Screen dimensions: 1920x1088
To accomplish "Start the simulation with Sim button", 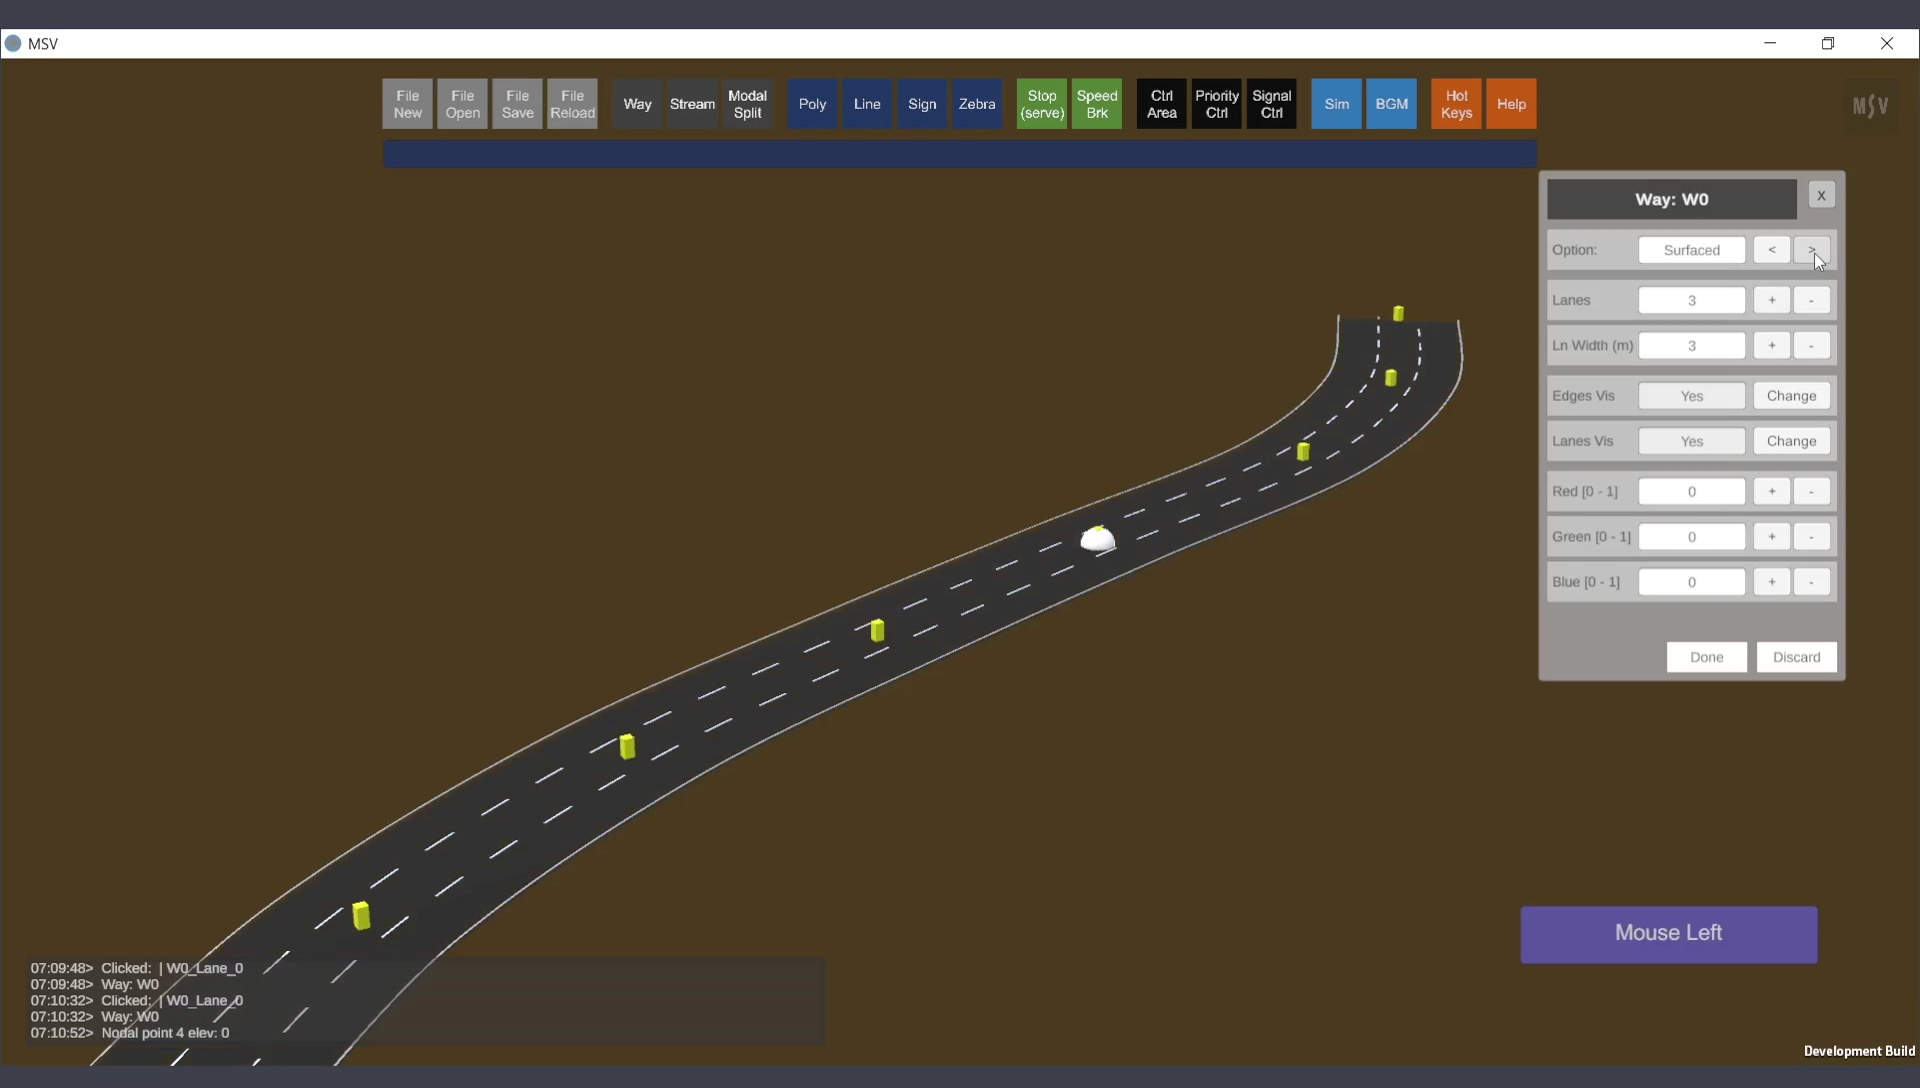I will click(1336, 104).
